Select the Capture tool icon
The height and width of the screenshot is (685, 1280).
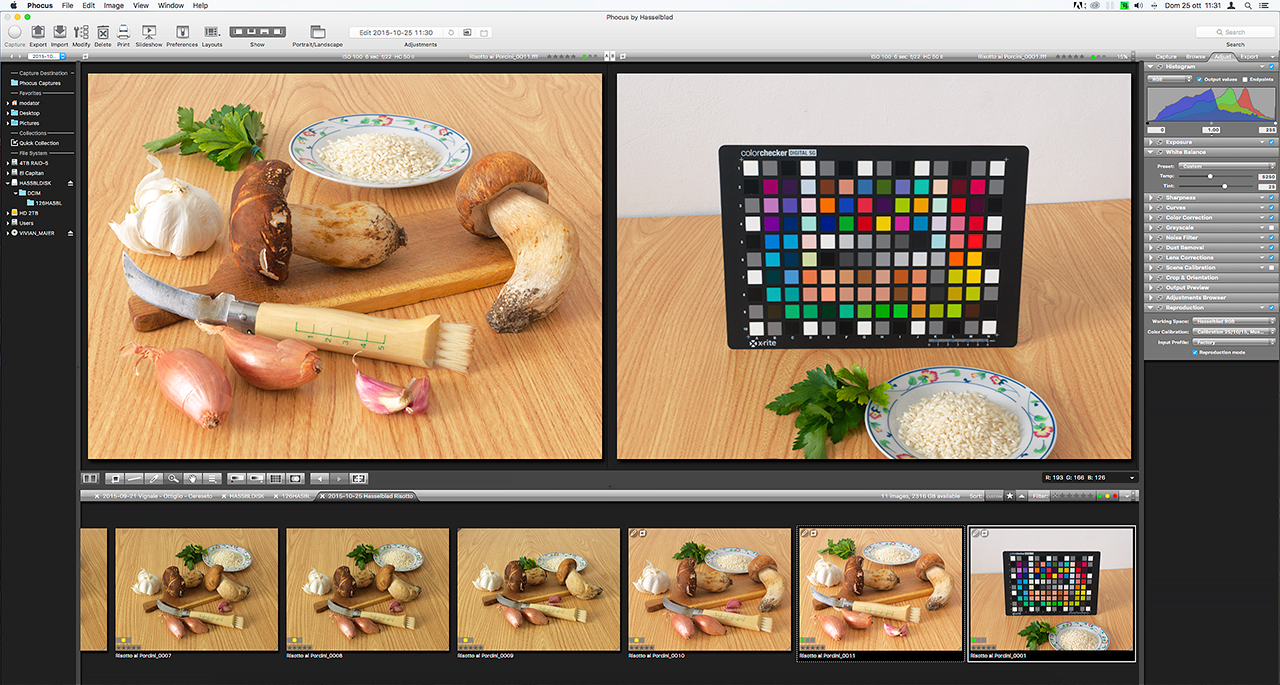(x=15, y=33)
